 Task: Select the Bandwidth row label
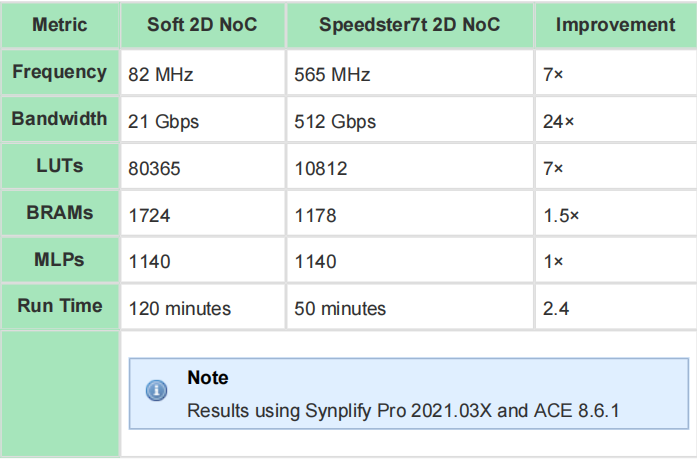click(59, 119)
